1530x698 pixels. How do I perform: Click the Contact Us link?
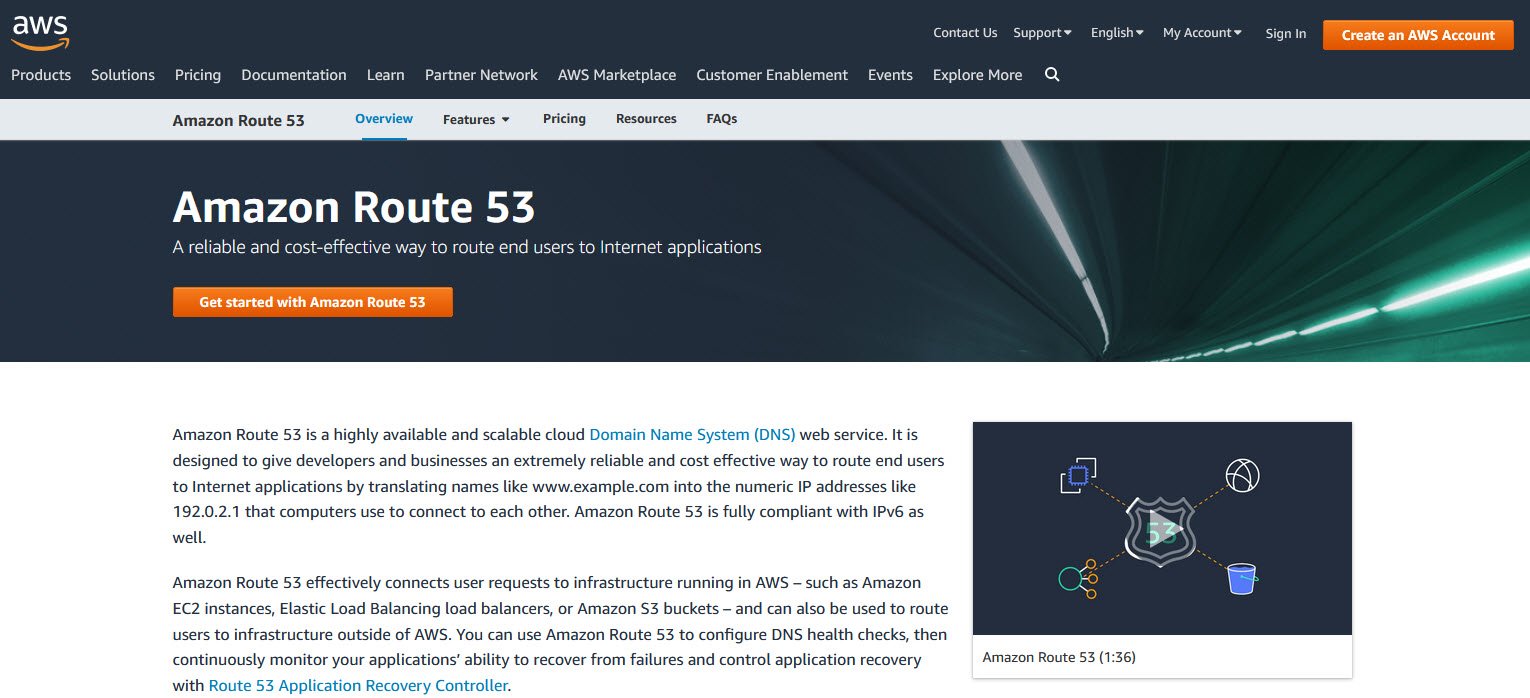tap(965, 33)
